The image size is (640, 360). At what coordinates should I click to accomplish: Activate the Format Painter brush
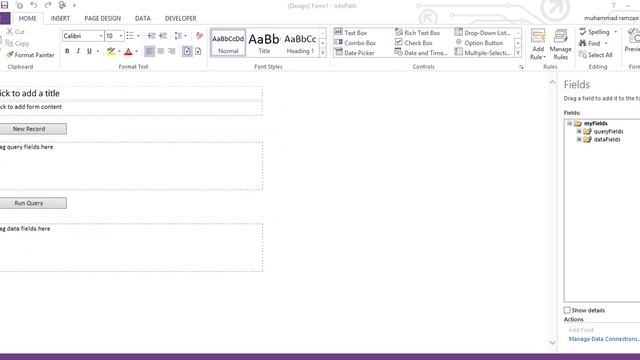30,55
